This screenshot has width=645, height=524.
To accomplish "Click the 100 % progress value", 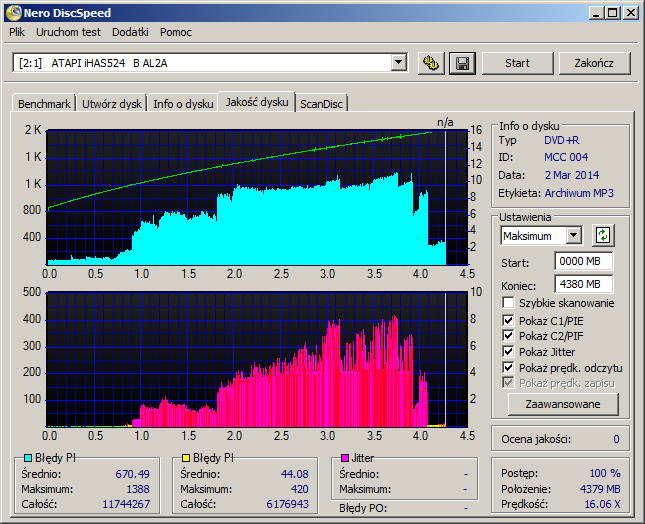I will (605, 473).
